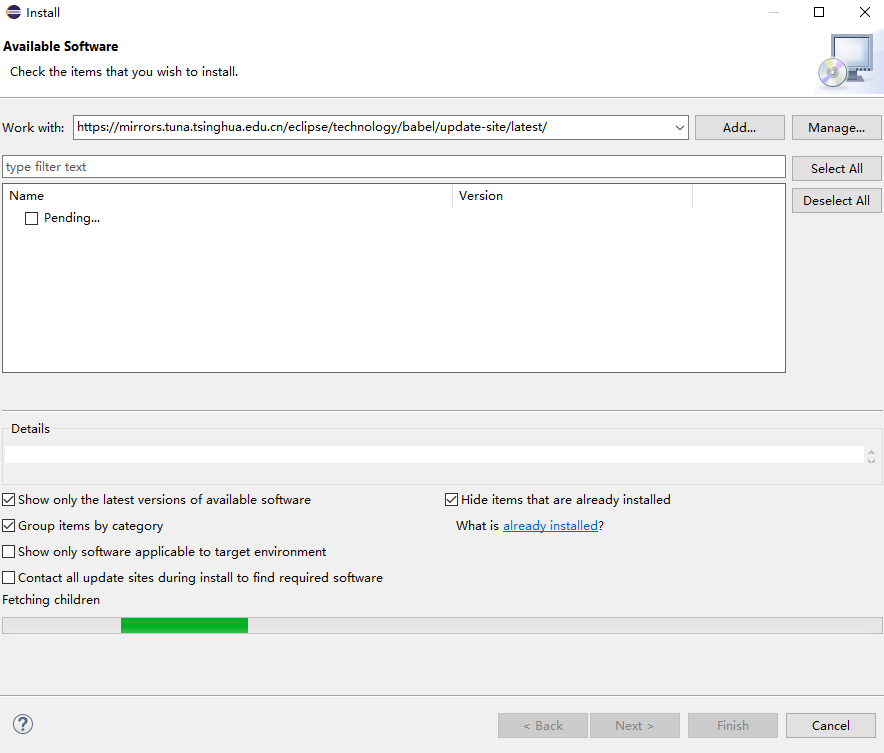
Task: Uncheck Hide items that are already installed
Action: point(452,499)
